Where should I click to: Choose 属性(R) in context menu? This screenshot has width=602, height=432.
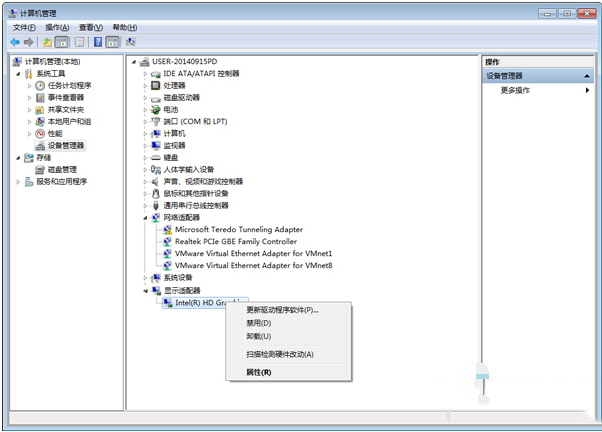click(289, 372)
